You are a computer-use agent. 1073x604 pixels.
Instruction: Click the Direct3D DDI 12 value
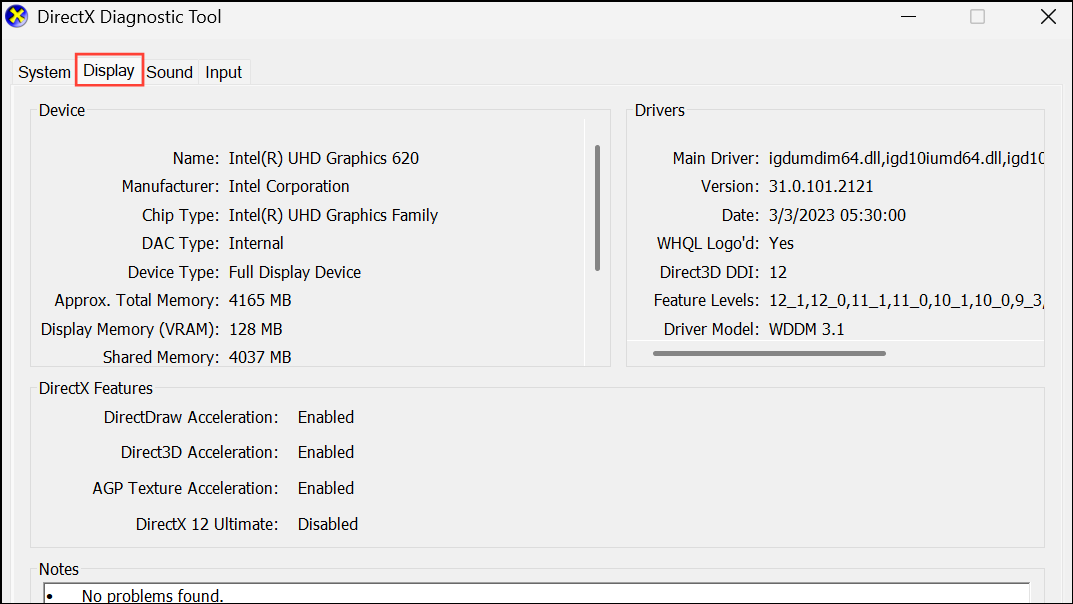tap(776, 271)
